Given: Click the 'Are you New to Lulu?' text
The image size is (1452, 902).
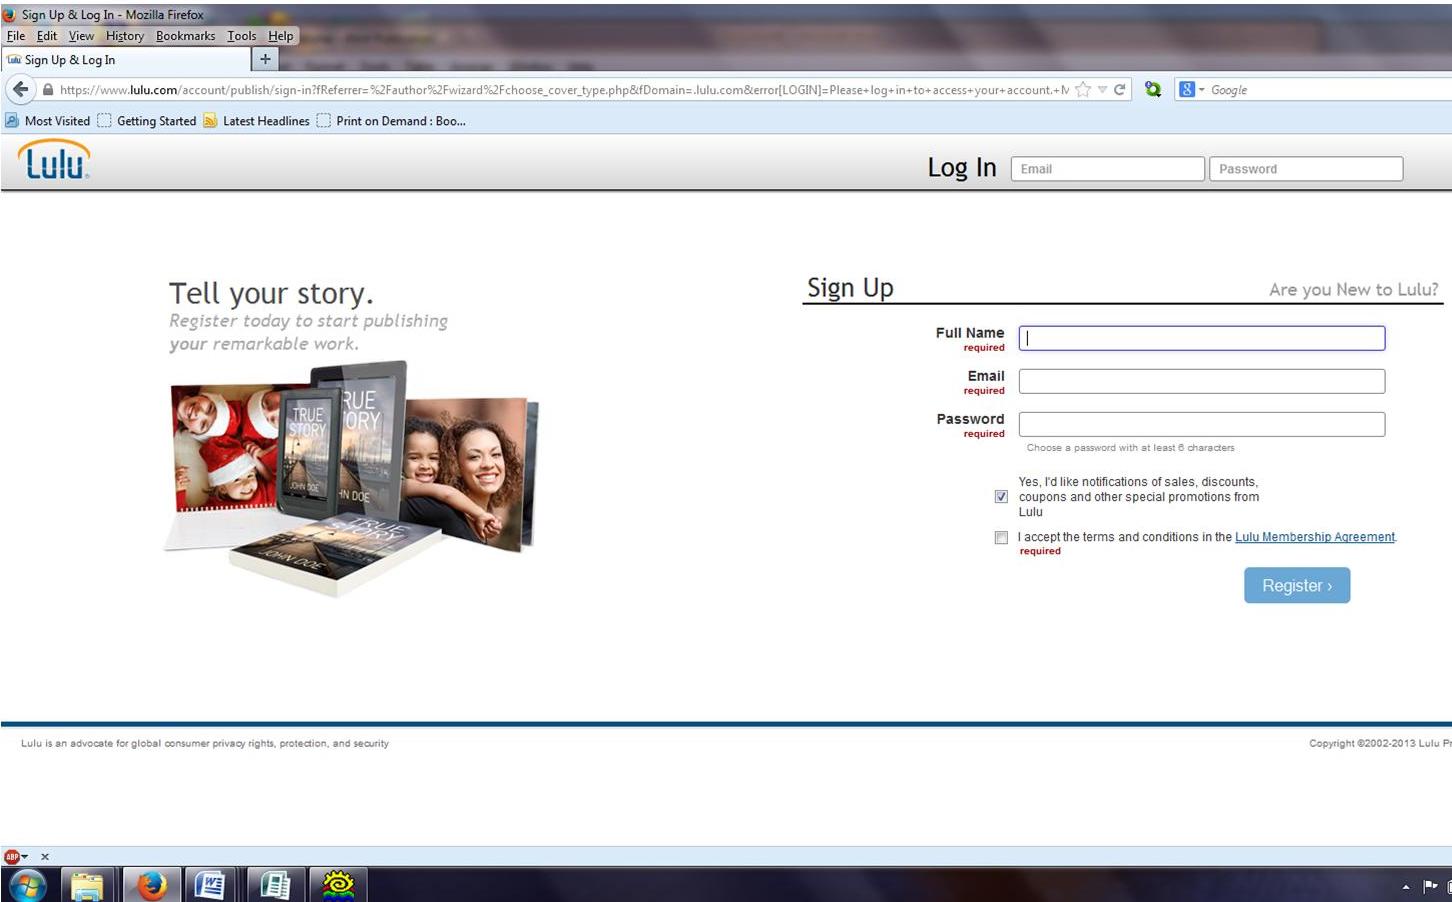Looking at the screenshot, I should click(x=1353, y=290).
